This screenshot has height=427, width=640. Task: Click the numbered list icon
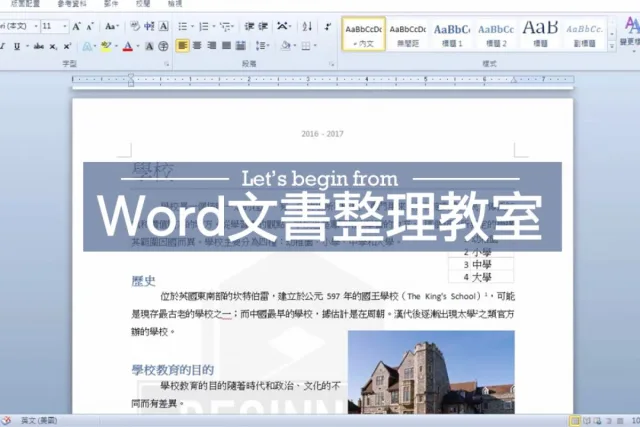pyautogui.click(x=204, y=27)
